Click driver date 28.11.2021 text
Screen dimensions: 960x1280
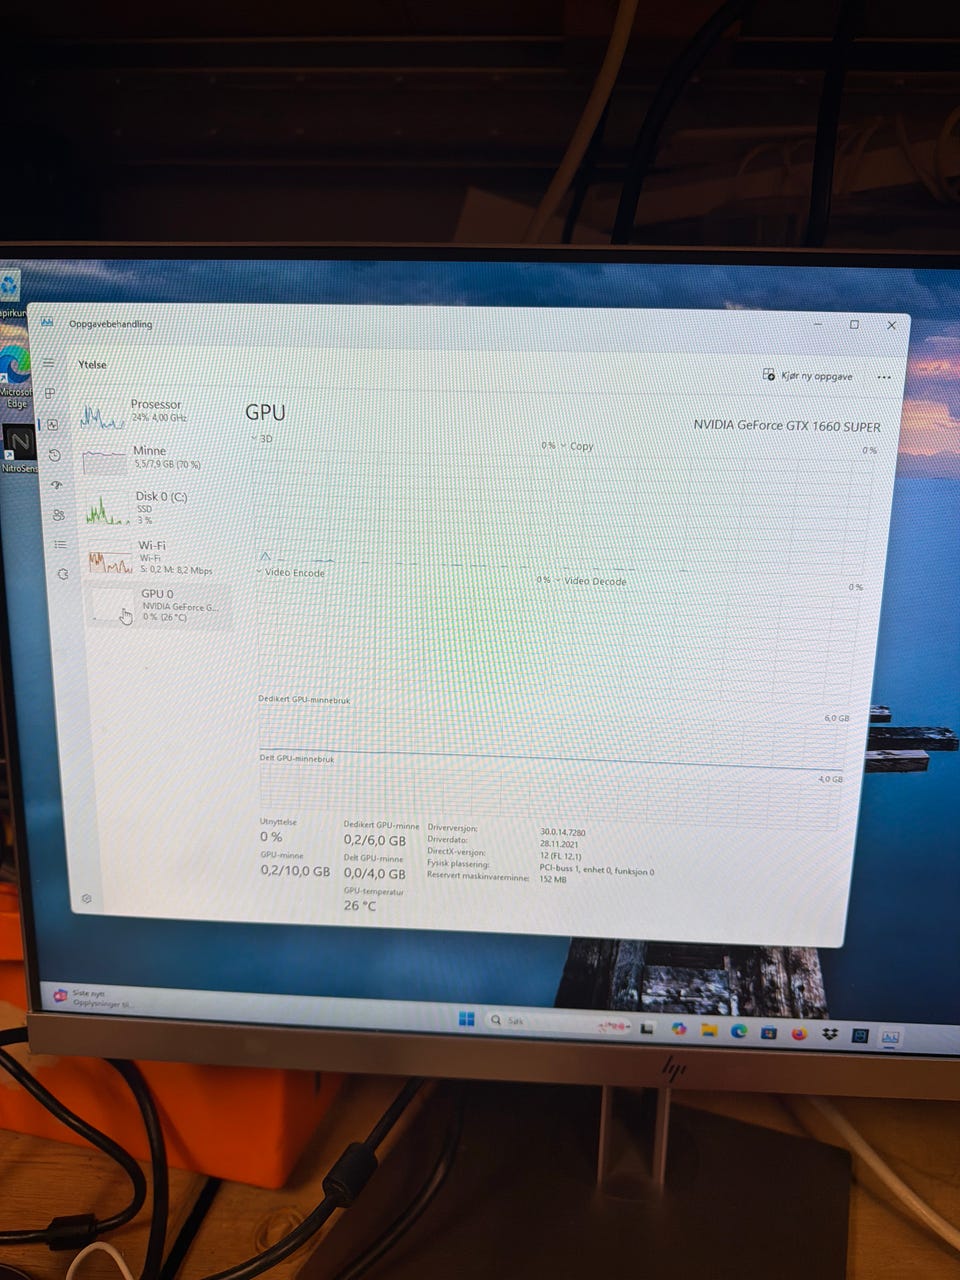558,844
